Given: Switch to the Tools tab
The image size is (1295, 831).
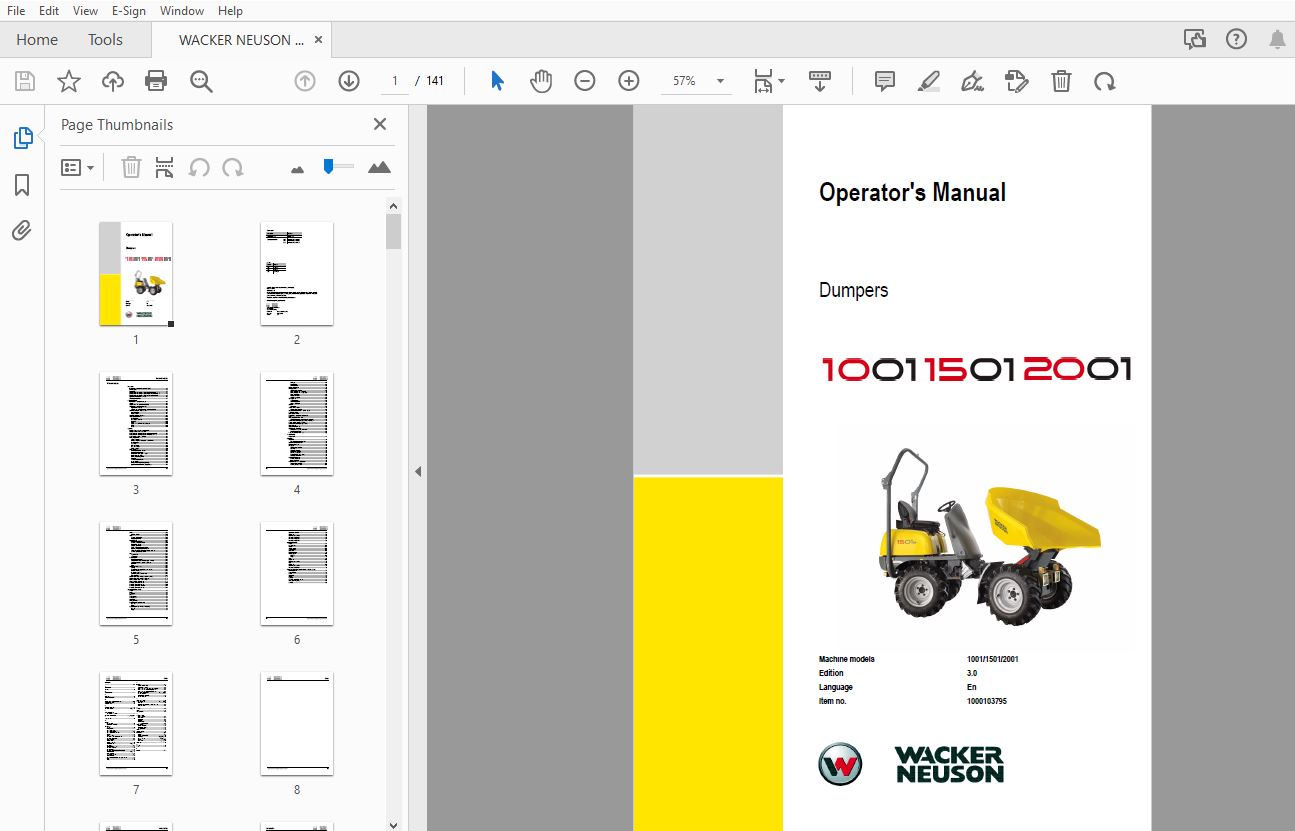Looking at the screenshot, I should [x=105, y=40].
